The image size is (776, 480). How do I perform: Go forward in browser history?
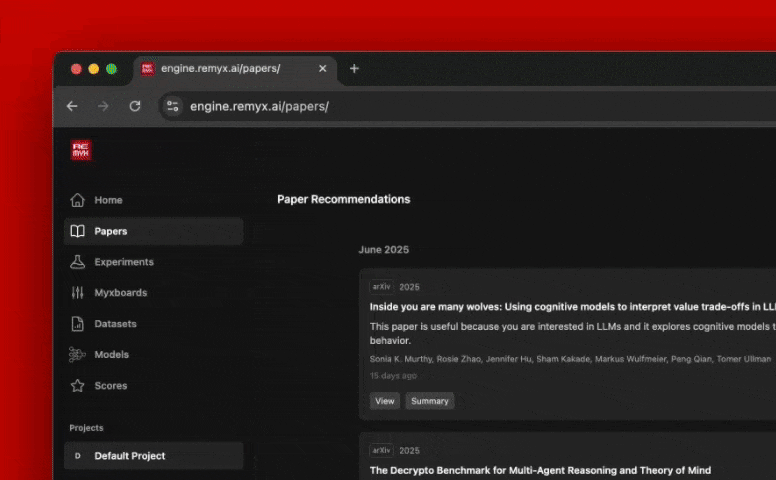[103, 106]
